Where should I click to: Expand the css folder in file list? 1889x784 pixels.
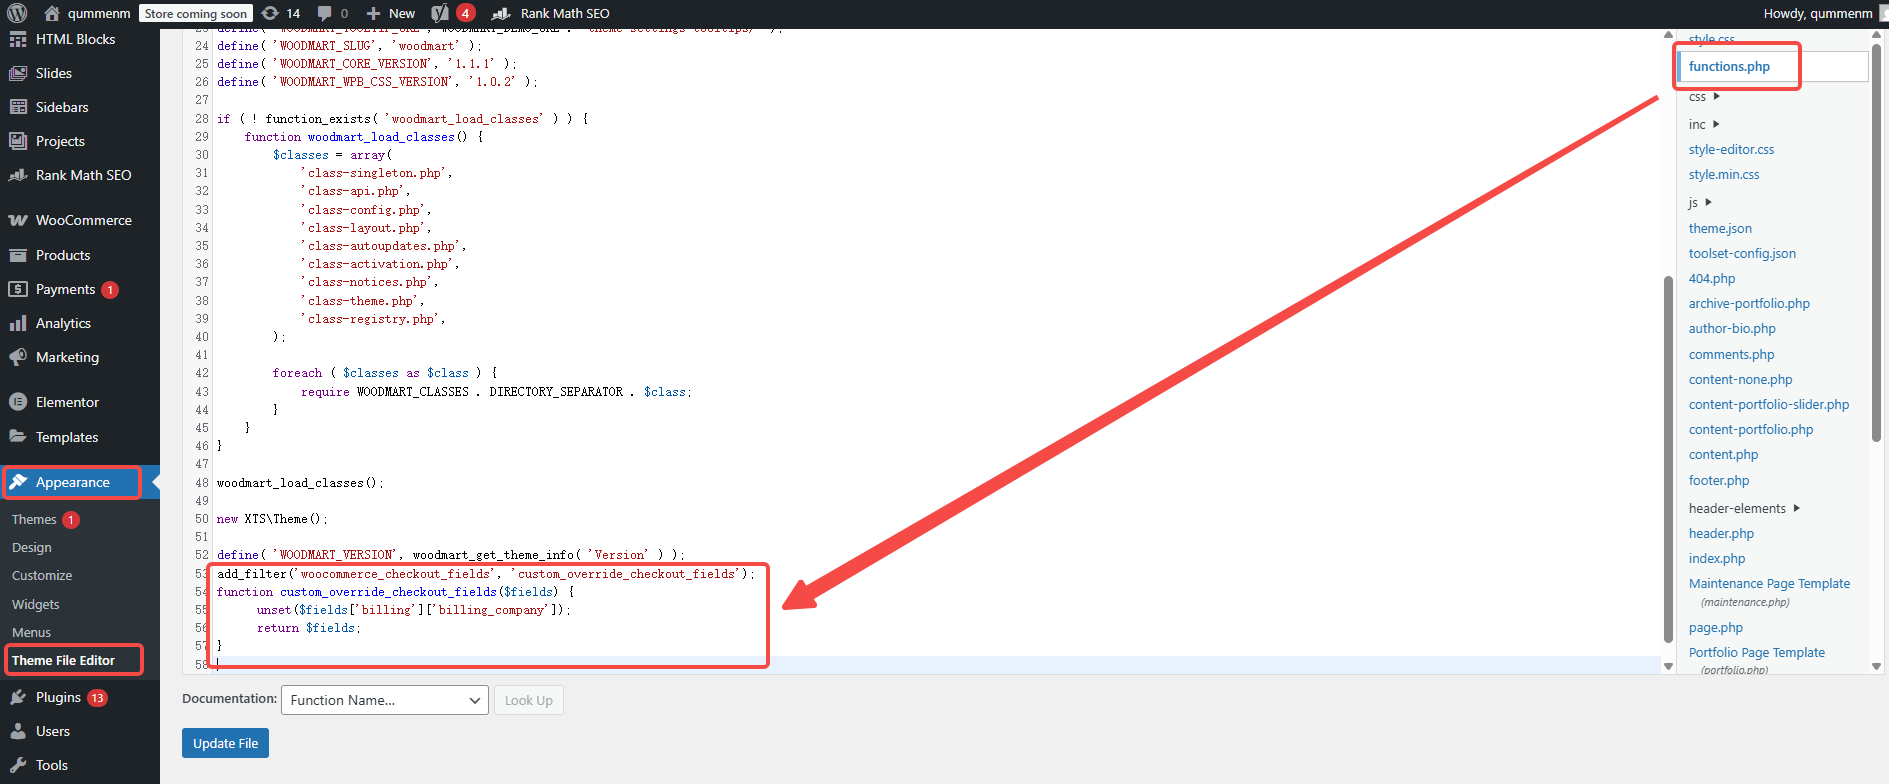pos(1704,97)
